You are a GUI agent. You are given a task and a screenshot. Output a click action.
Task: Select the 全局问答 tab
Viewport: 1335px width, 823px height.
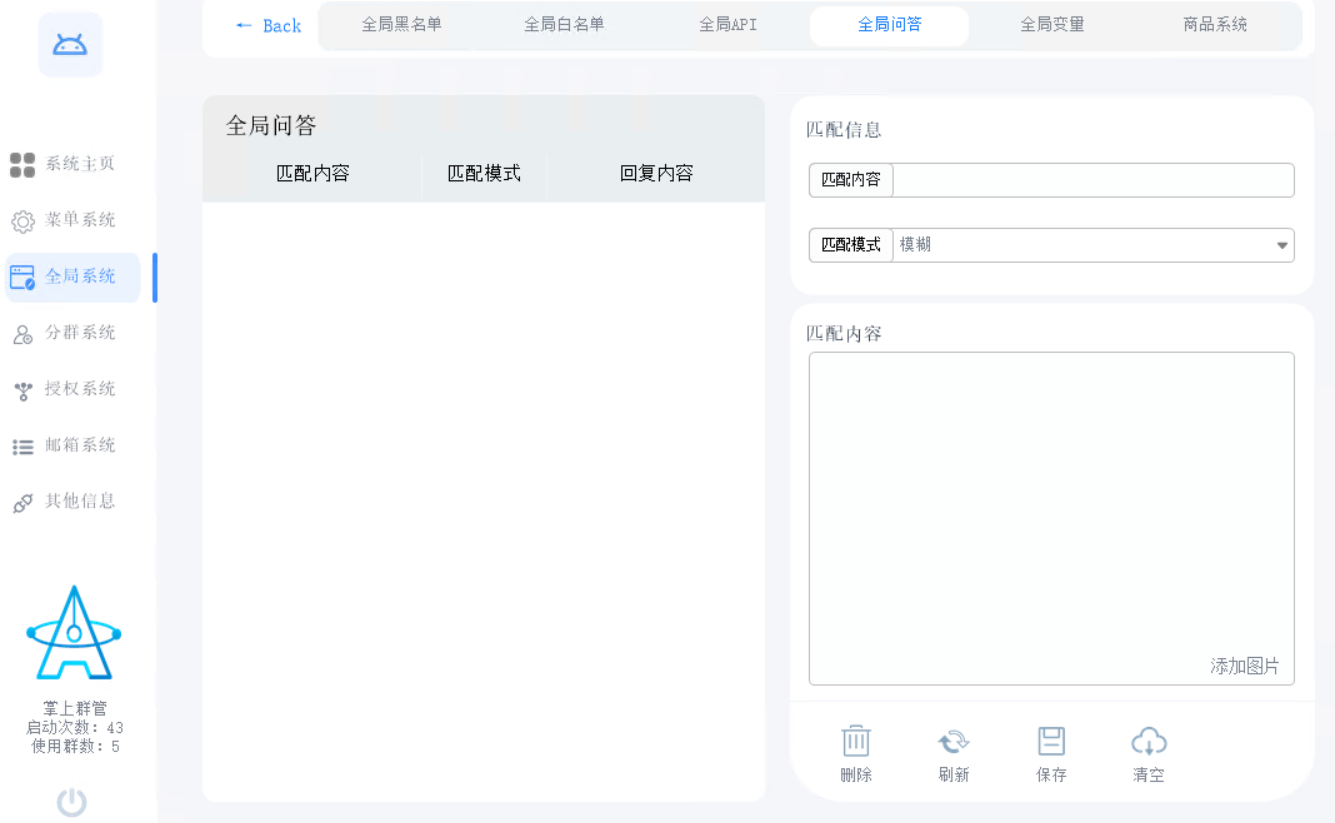coord(889,25)
